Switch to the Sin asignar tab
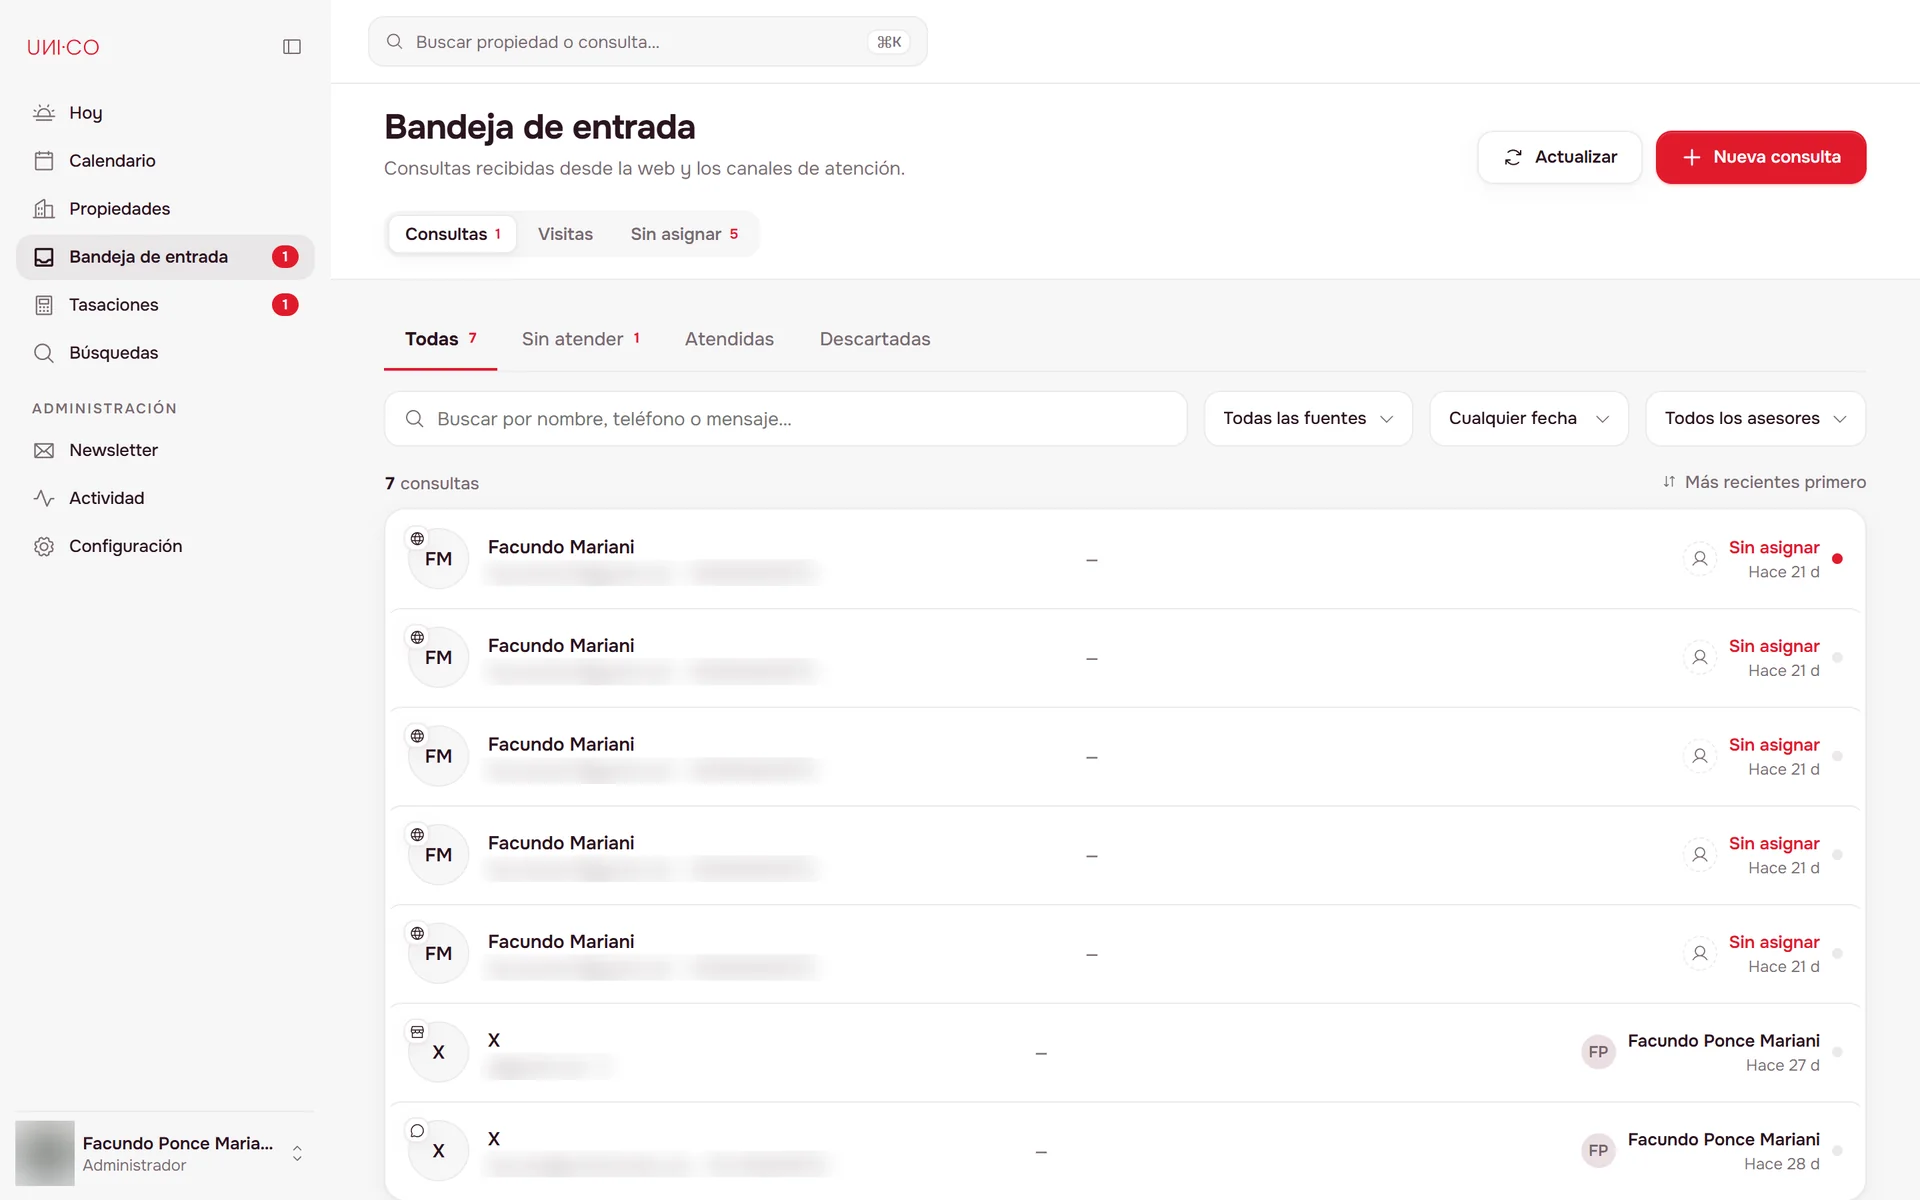Screen dimensions: 1920x1200 684,234
